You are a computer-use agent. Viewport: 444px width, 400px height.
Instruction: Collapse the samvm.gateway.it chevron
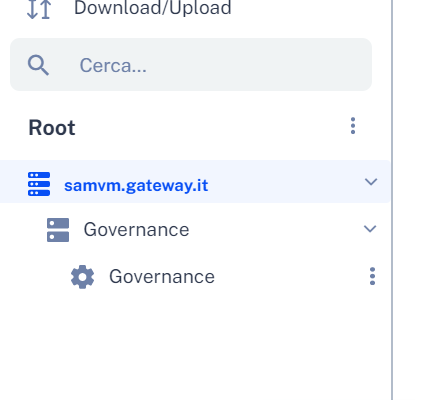(x=371, y=182)
